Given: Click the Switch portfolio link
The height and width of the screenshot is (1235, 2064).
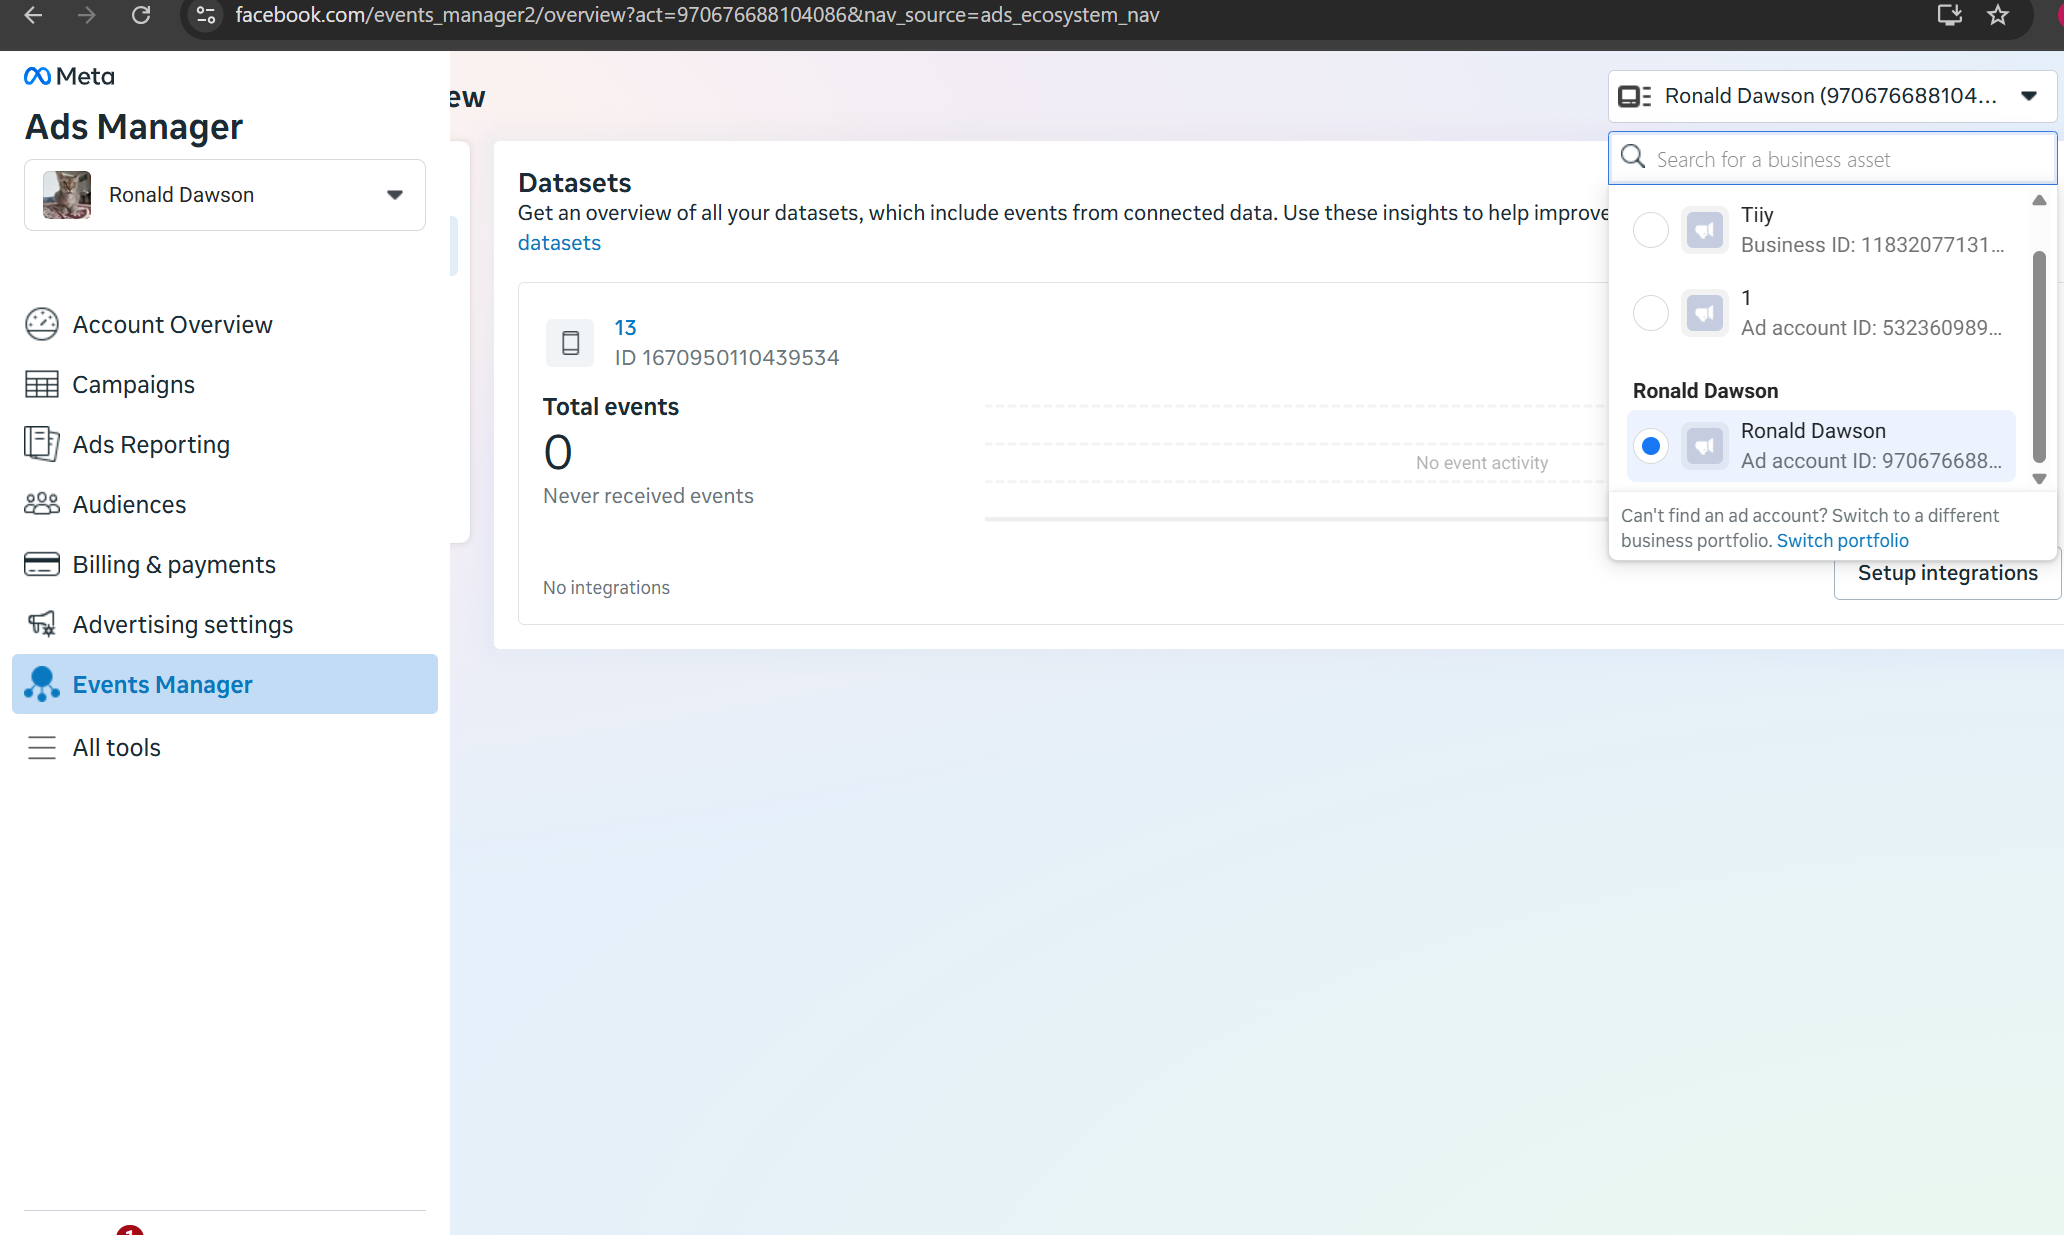Looking at the screenshot, I should tap(1842, 541).
